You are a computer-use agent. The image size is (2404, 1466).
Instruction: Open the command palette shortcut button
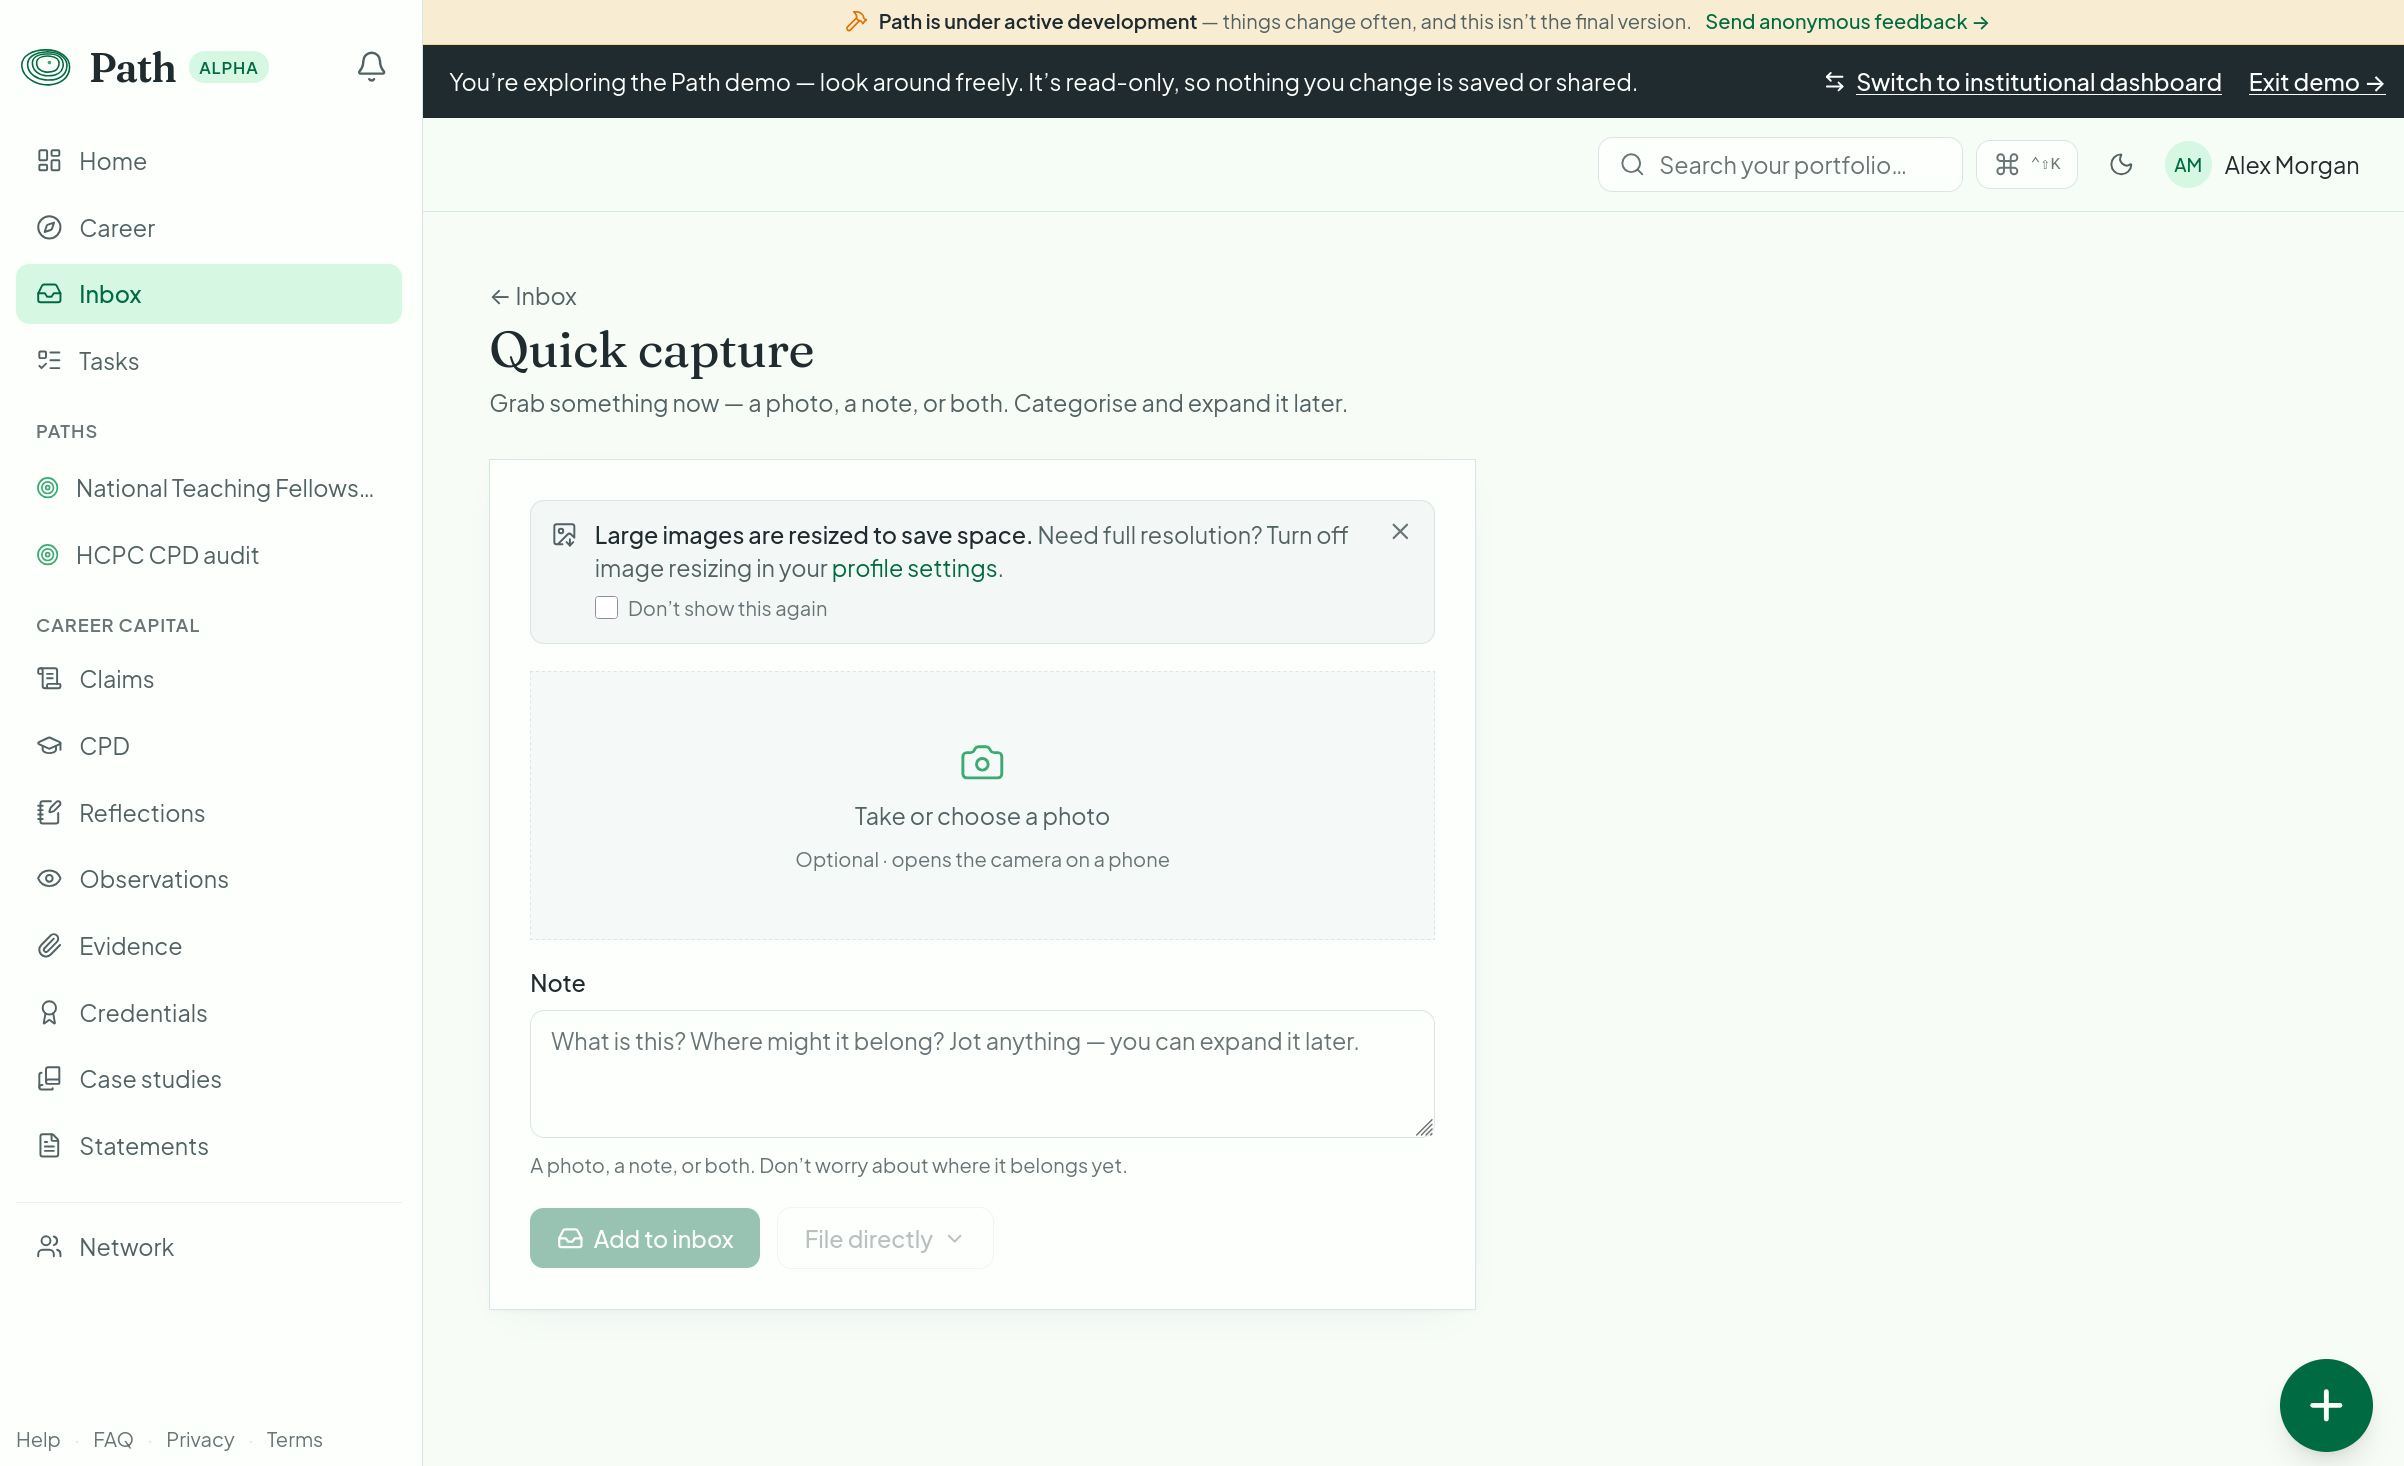(2027, 165)
